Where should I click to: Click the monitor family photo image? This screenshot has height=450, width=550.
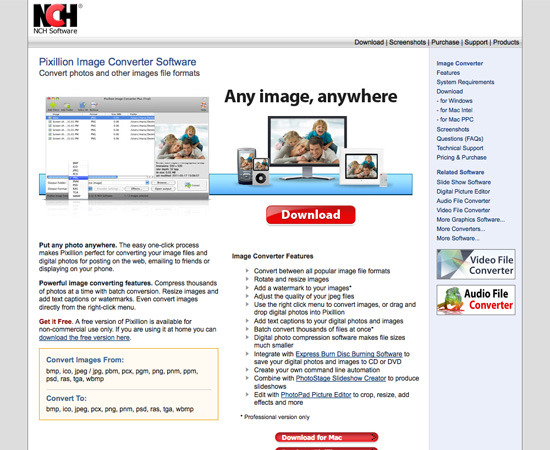click(307, 142)
